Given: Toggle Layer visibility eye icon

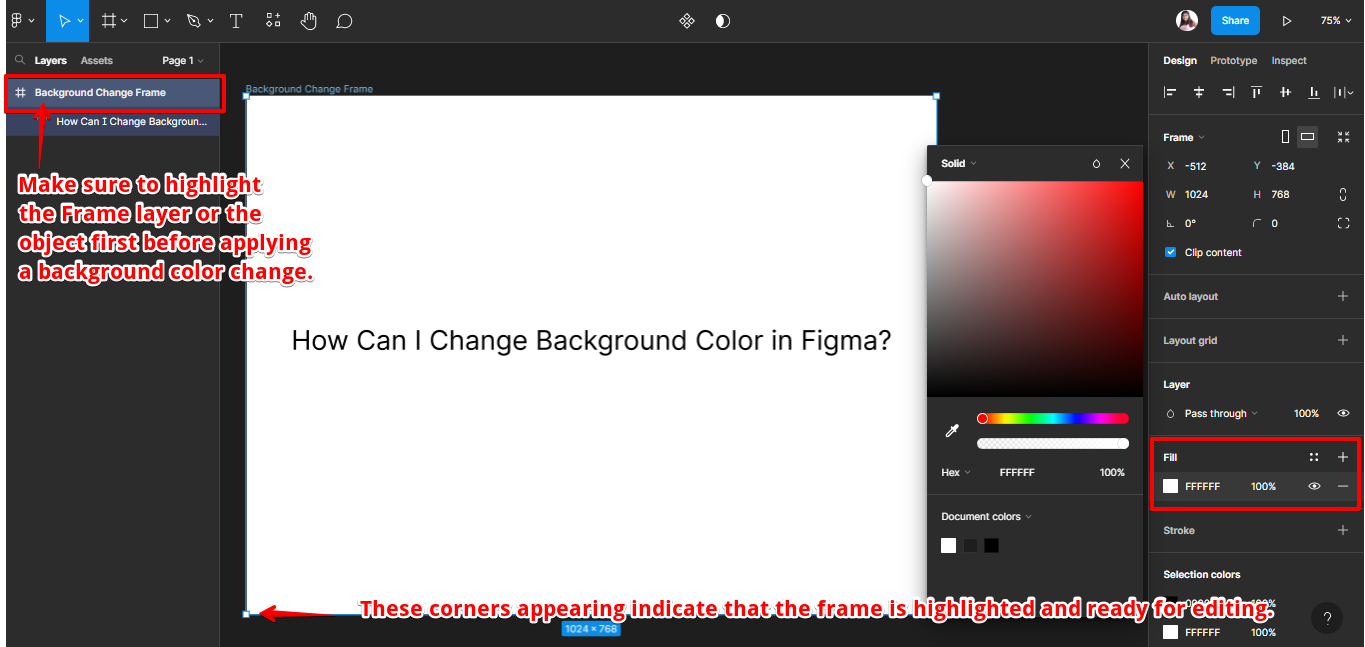Looking at the screenshot, I should pyautogui.click(x=1343, y=413).
